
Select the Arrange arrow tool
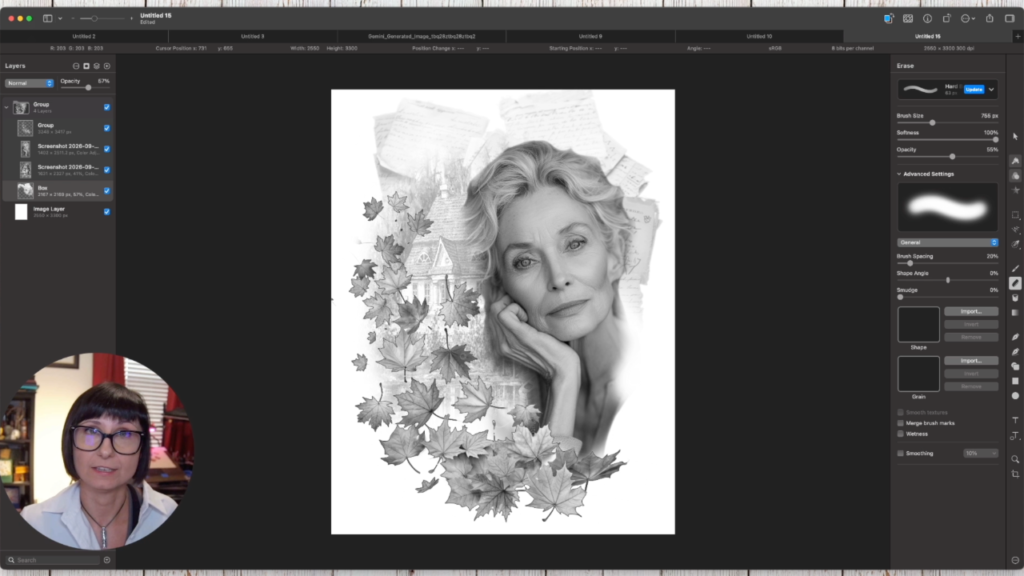[1015, 136]
